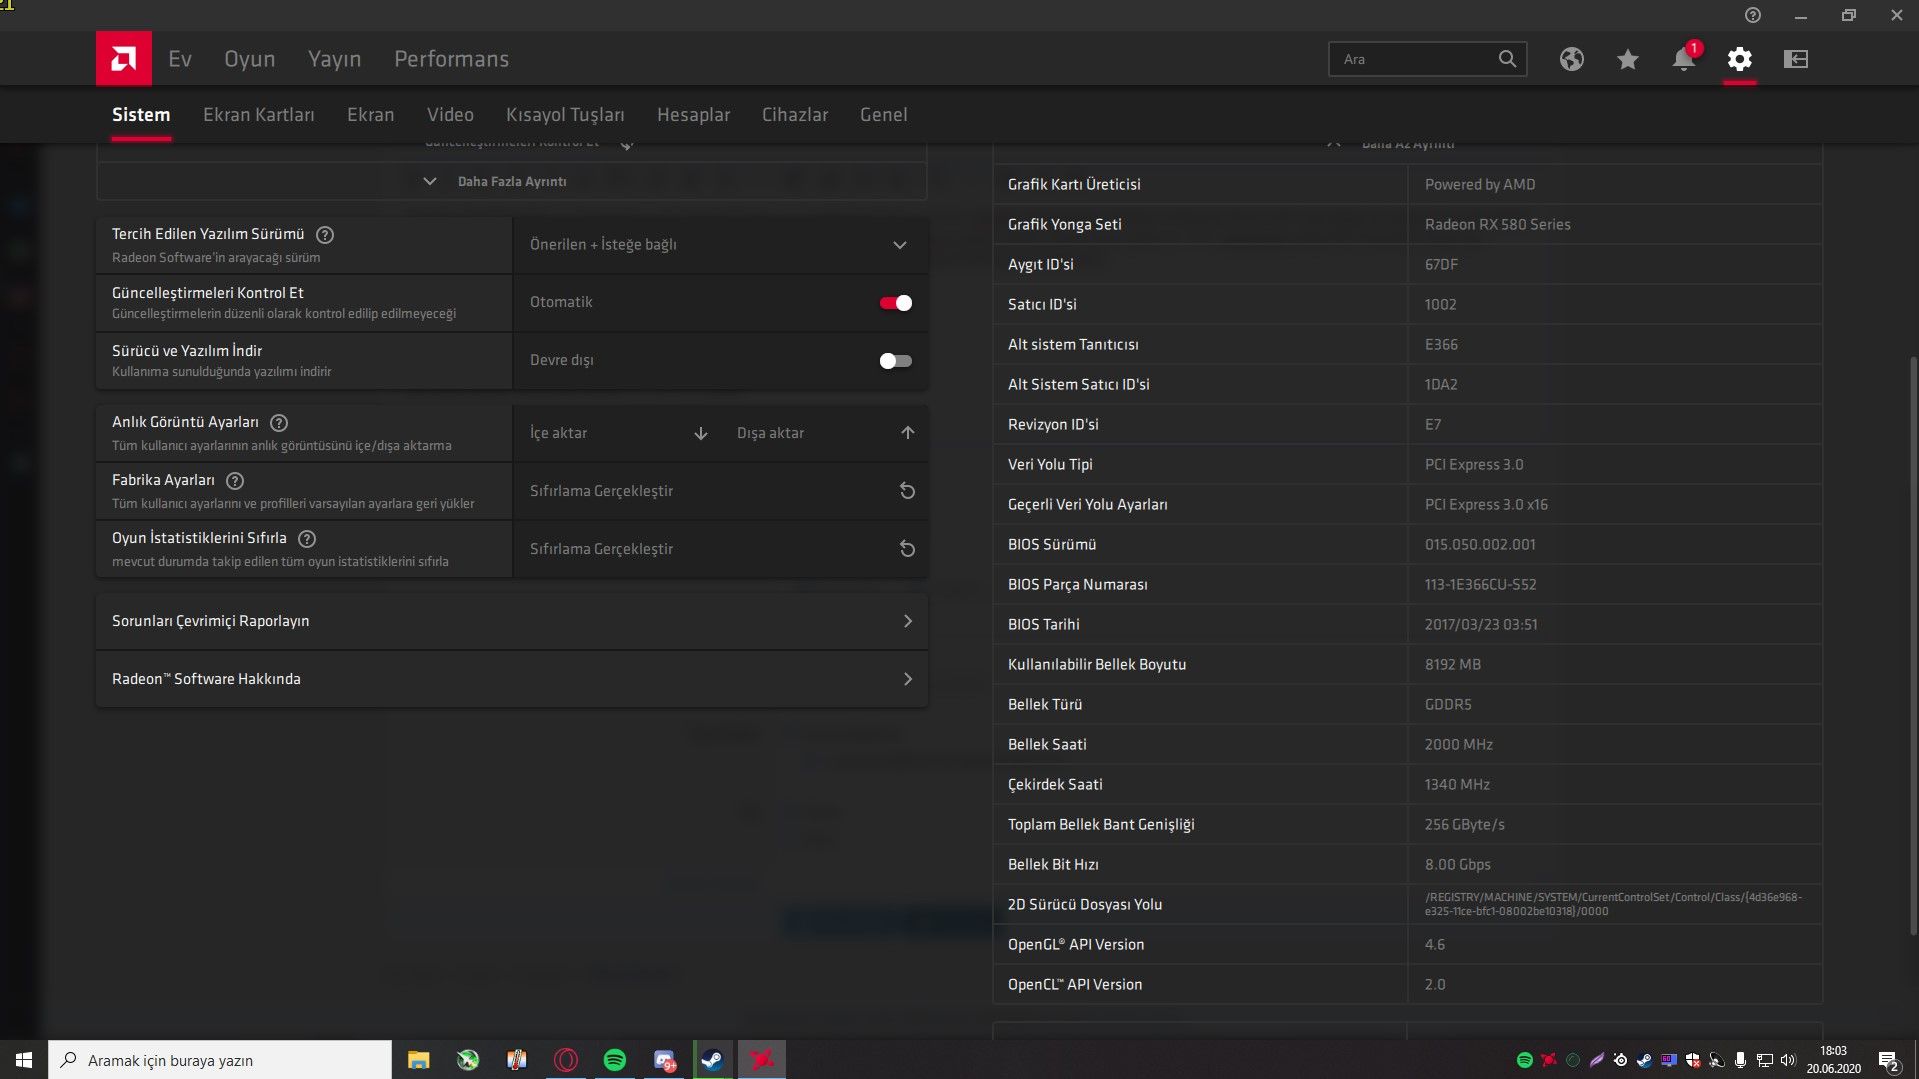Enable the Sürücü ve Yazılım İndir toggle
The image size is (1919, 1079).
894,361
